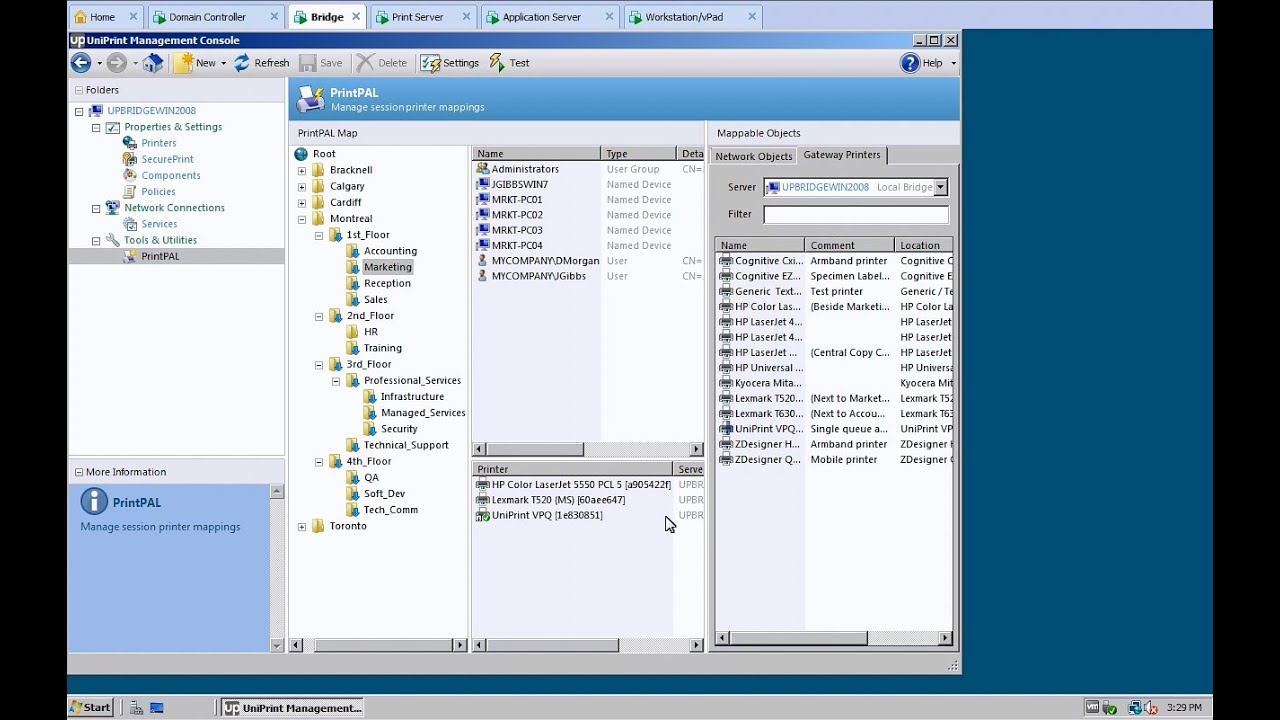Select the Accounting folder

(x=390, y=251)
